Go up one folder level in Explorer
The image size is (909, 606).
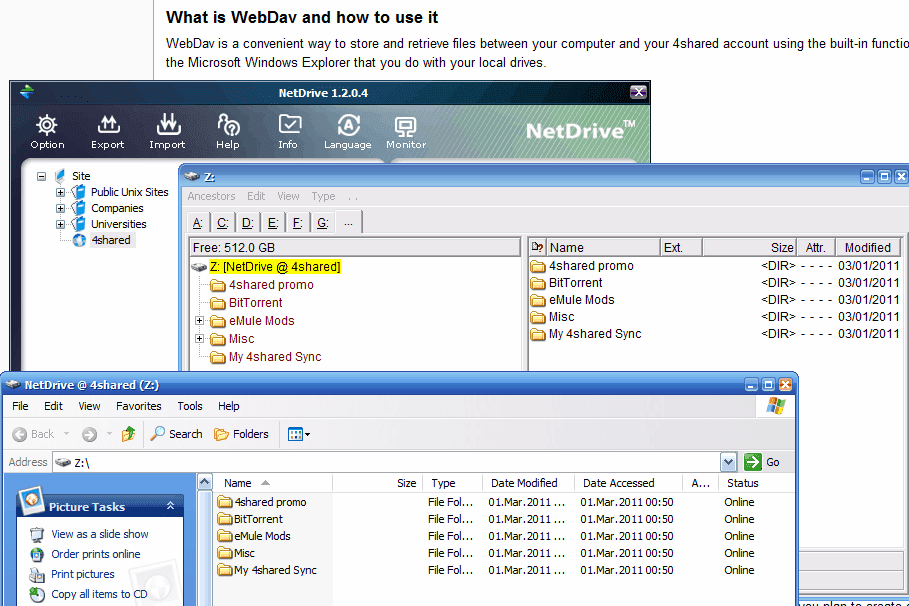128,434
